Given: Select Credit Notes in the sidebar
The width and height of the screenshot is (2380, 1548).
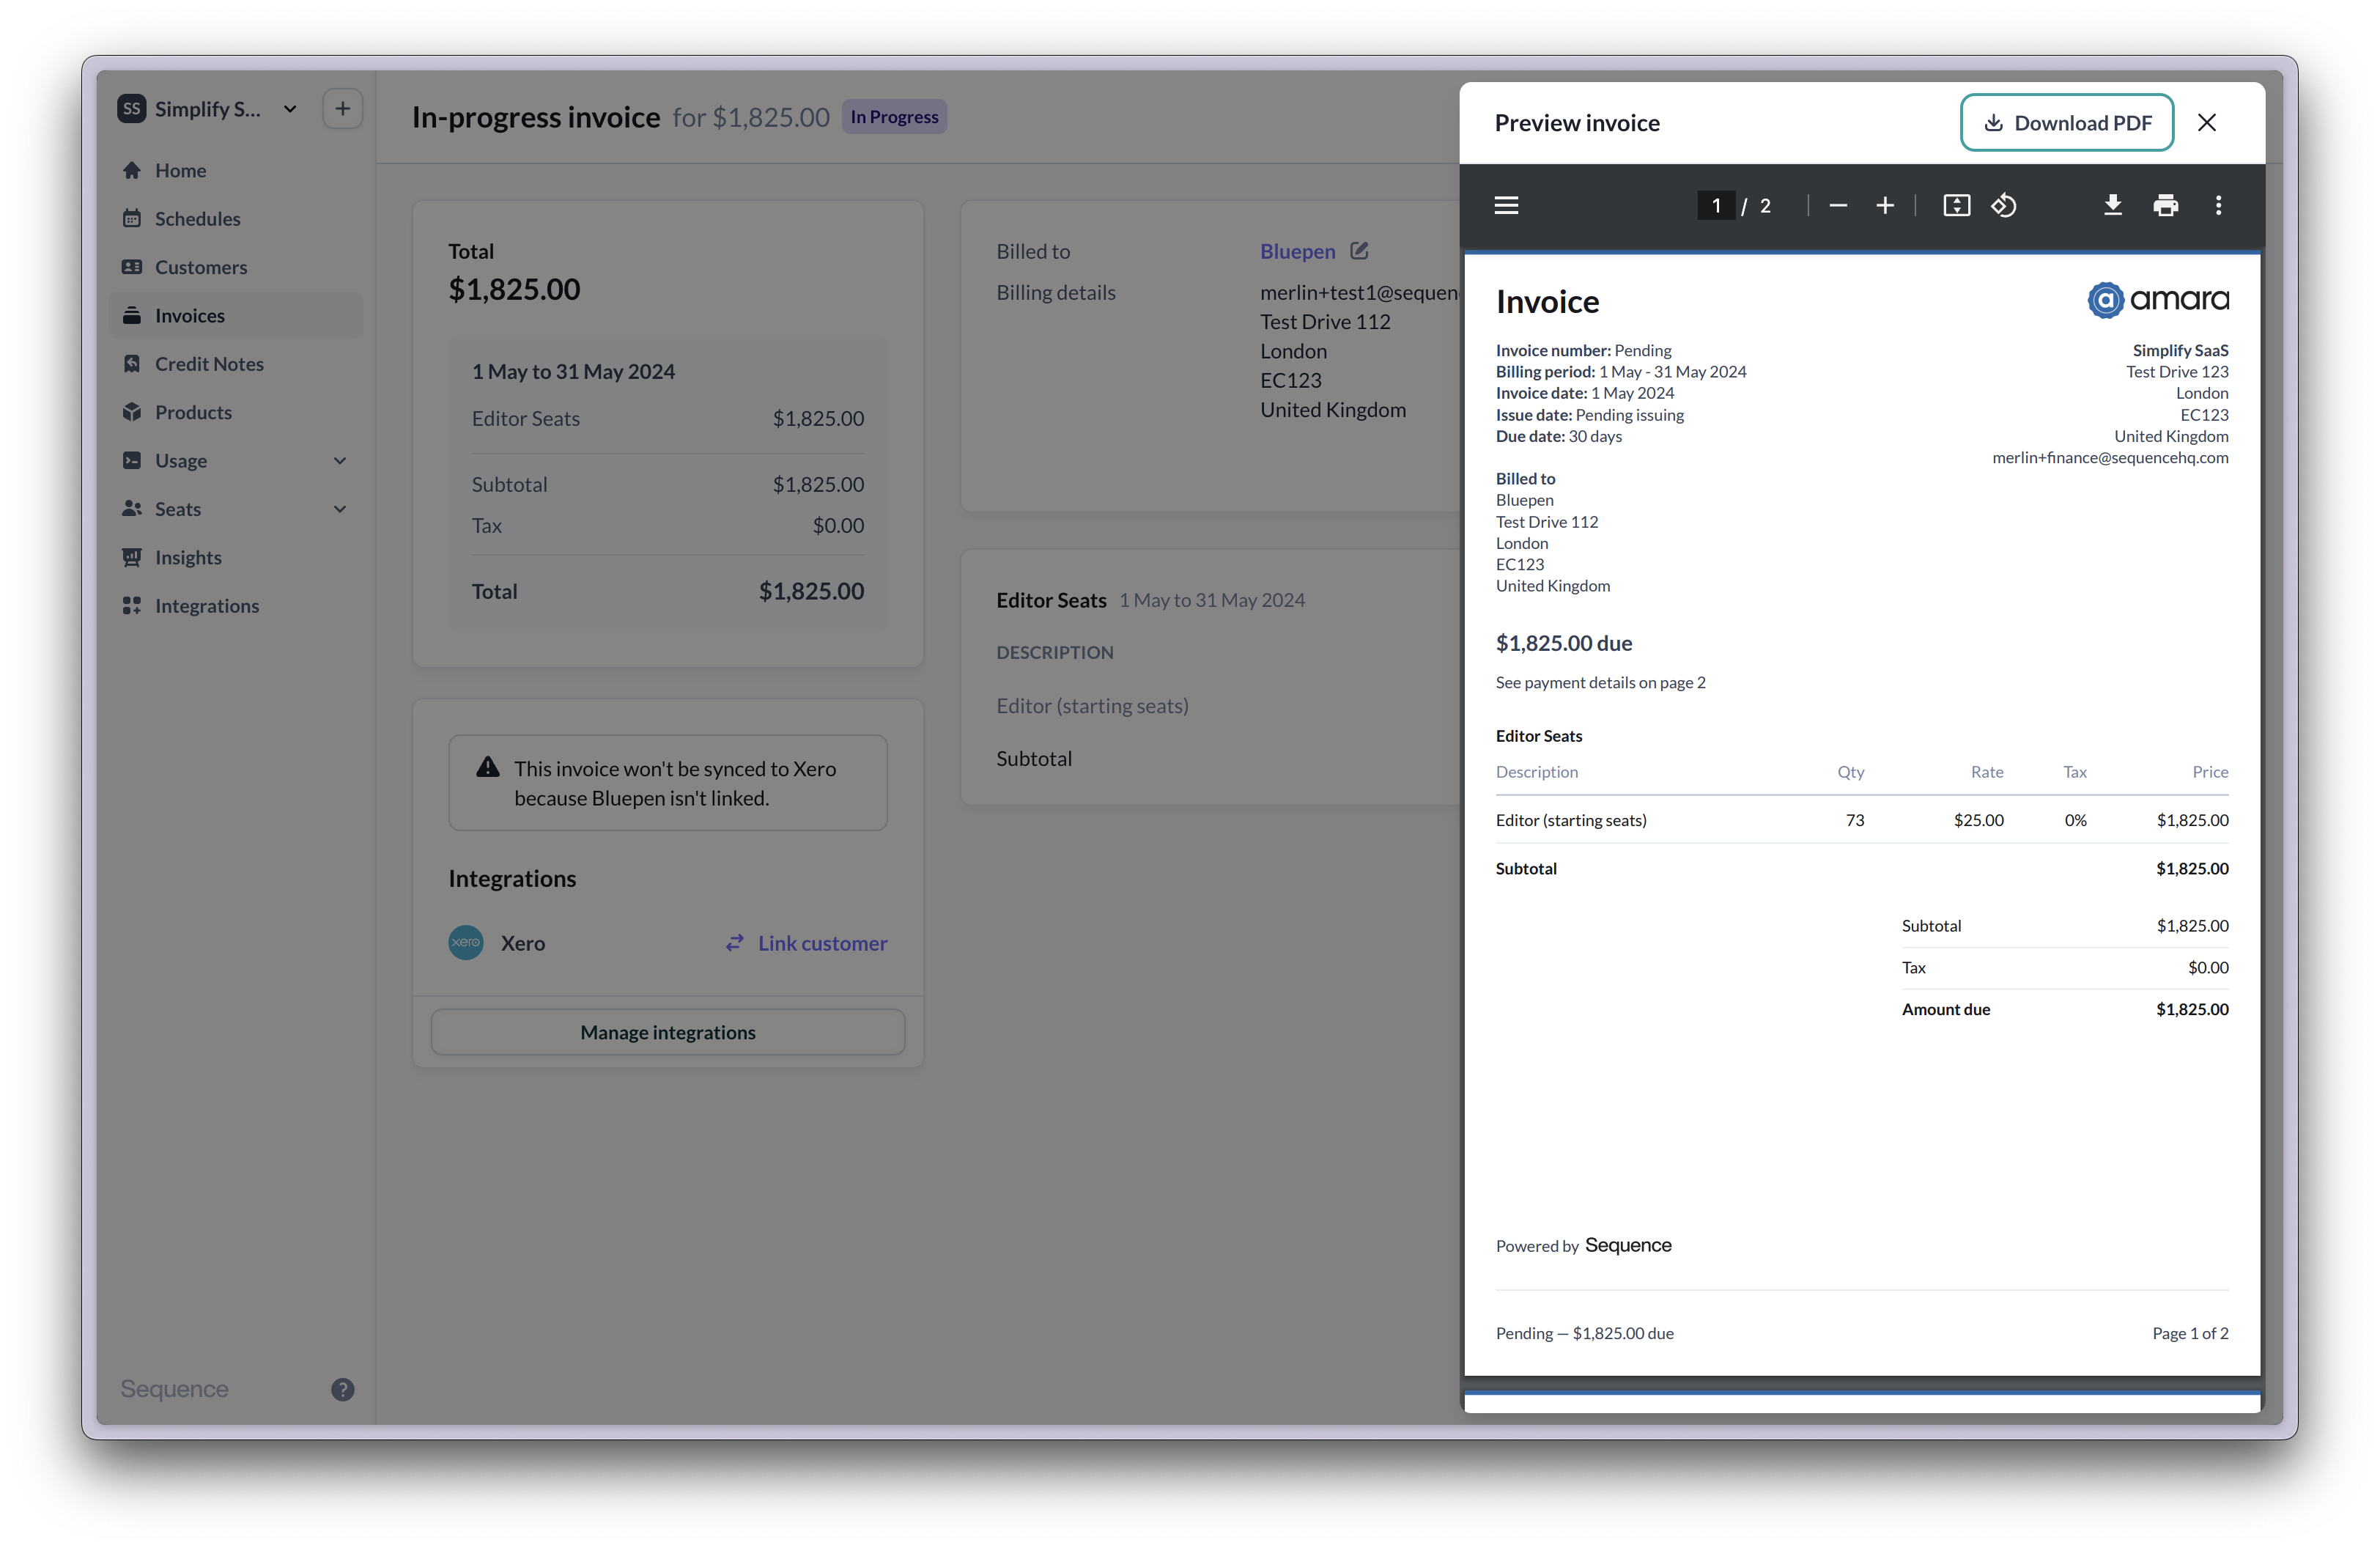Looking at the screenshot, I should pyautogui.click(x=209, y=363).
